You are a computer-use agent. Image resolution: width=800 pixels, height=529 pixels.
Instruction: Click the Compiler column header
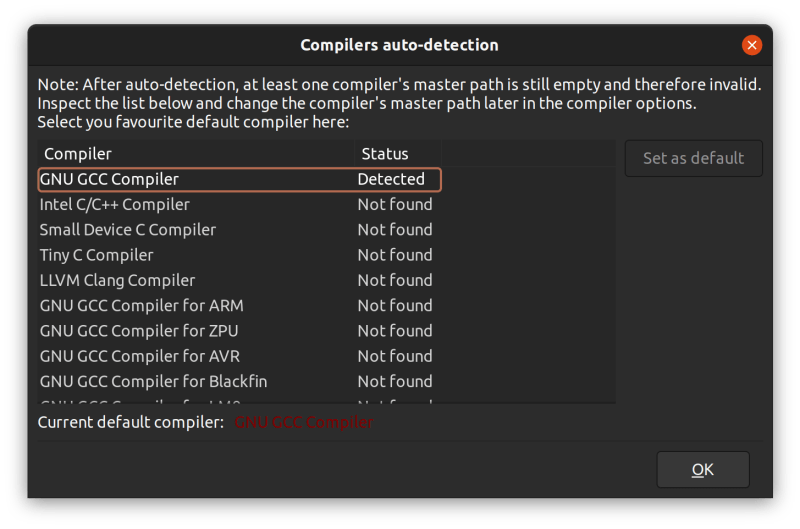[x=78, y=154]
